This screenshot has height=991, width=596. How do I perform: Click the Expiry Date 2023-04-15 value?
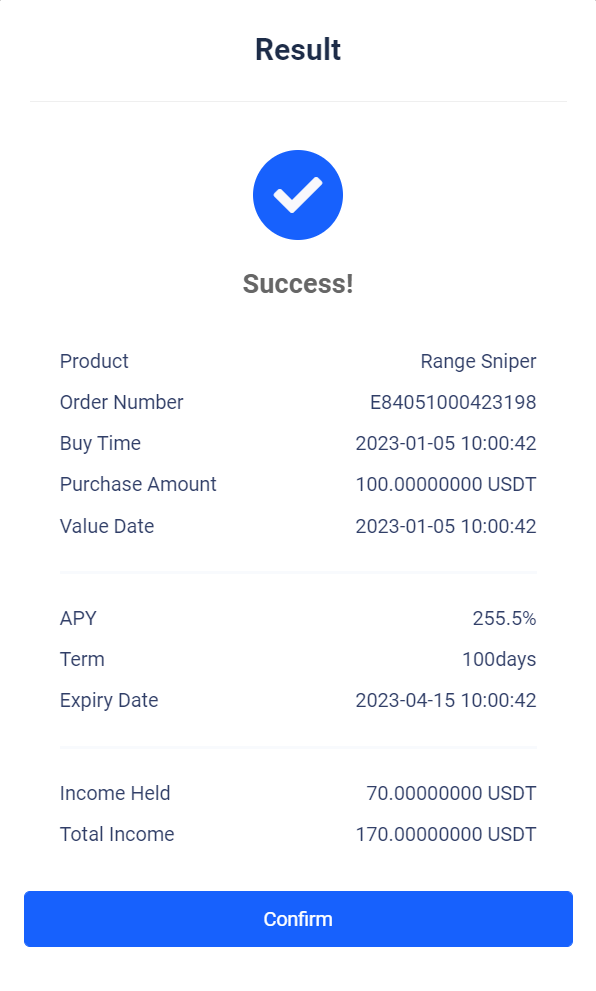point(446,700)
